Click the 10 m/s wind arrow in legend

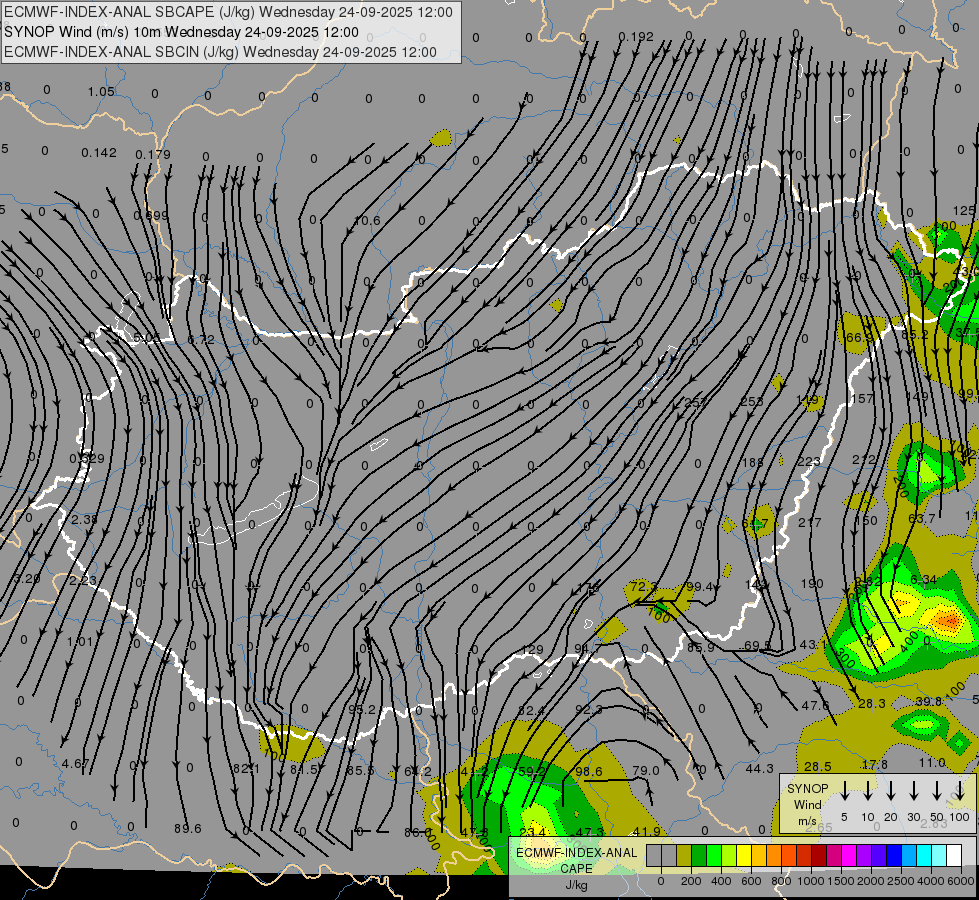coord(868,791)
